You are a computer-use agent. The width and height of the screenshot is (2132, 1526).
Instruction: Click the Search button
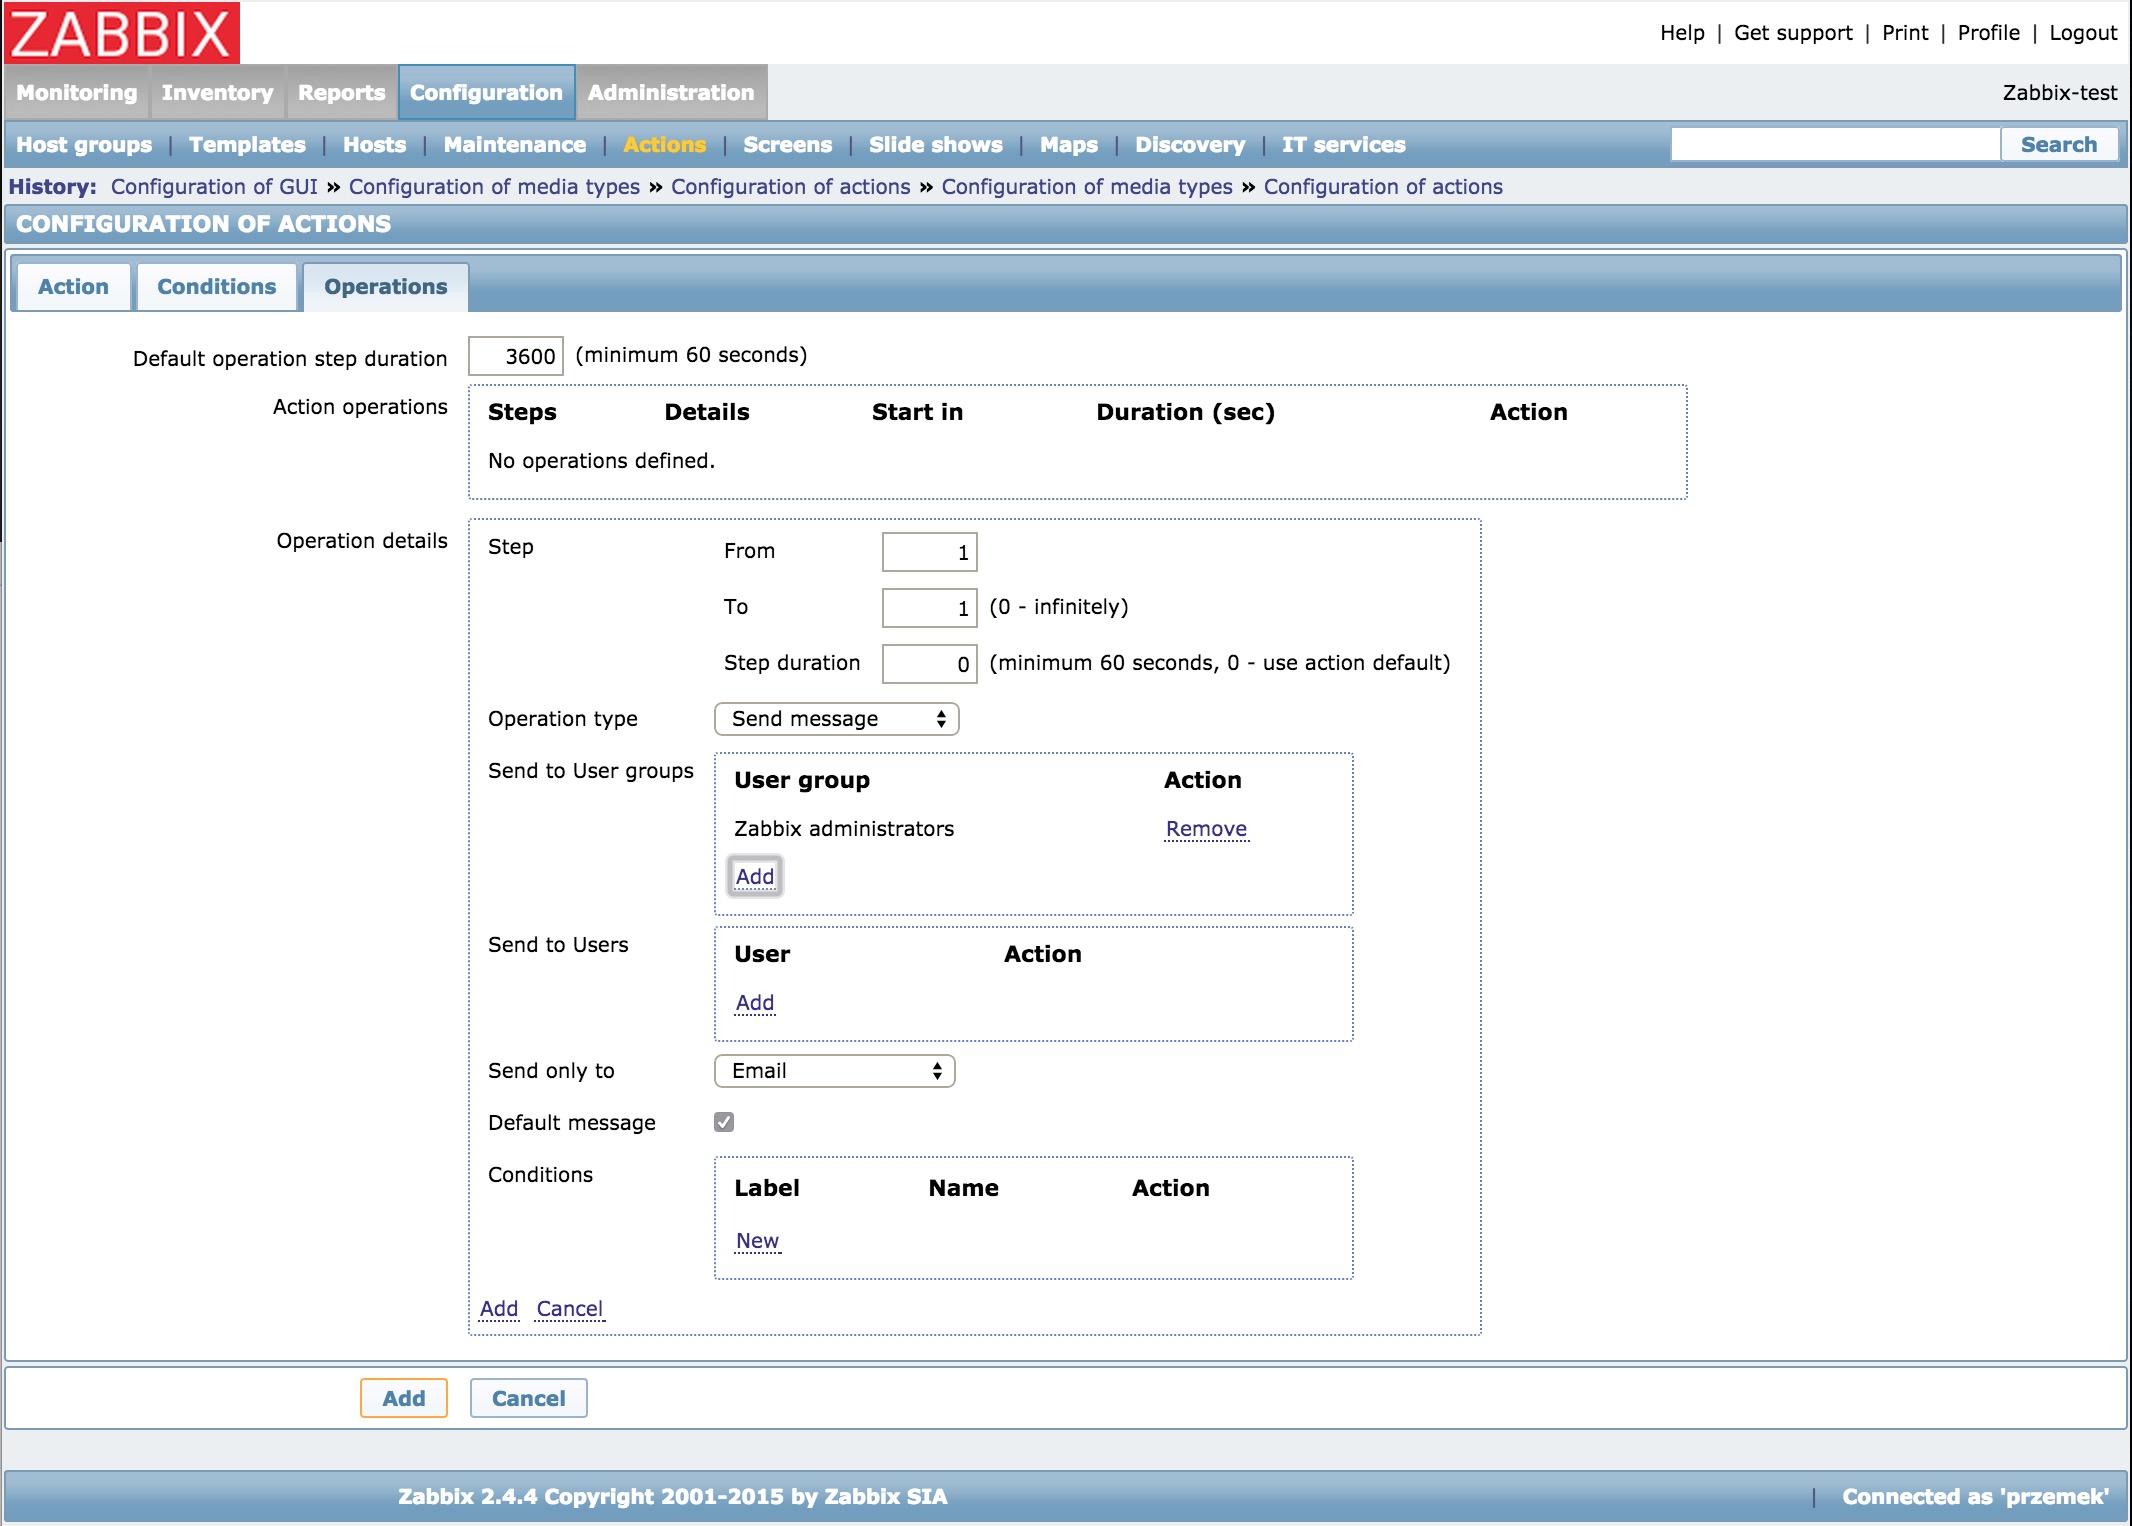[2058, 145]
